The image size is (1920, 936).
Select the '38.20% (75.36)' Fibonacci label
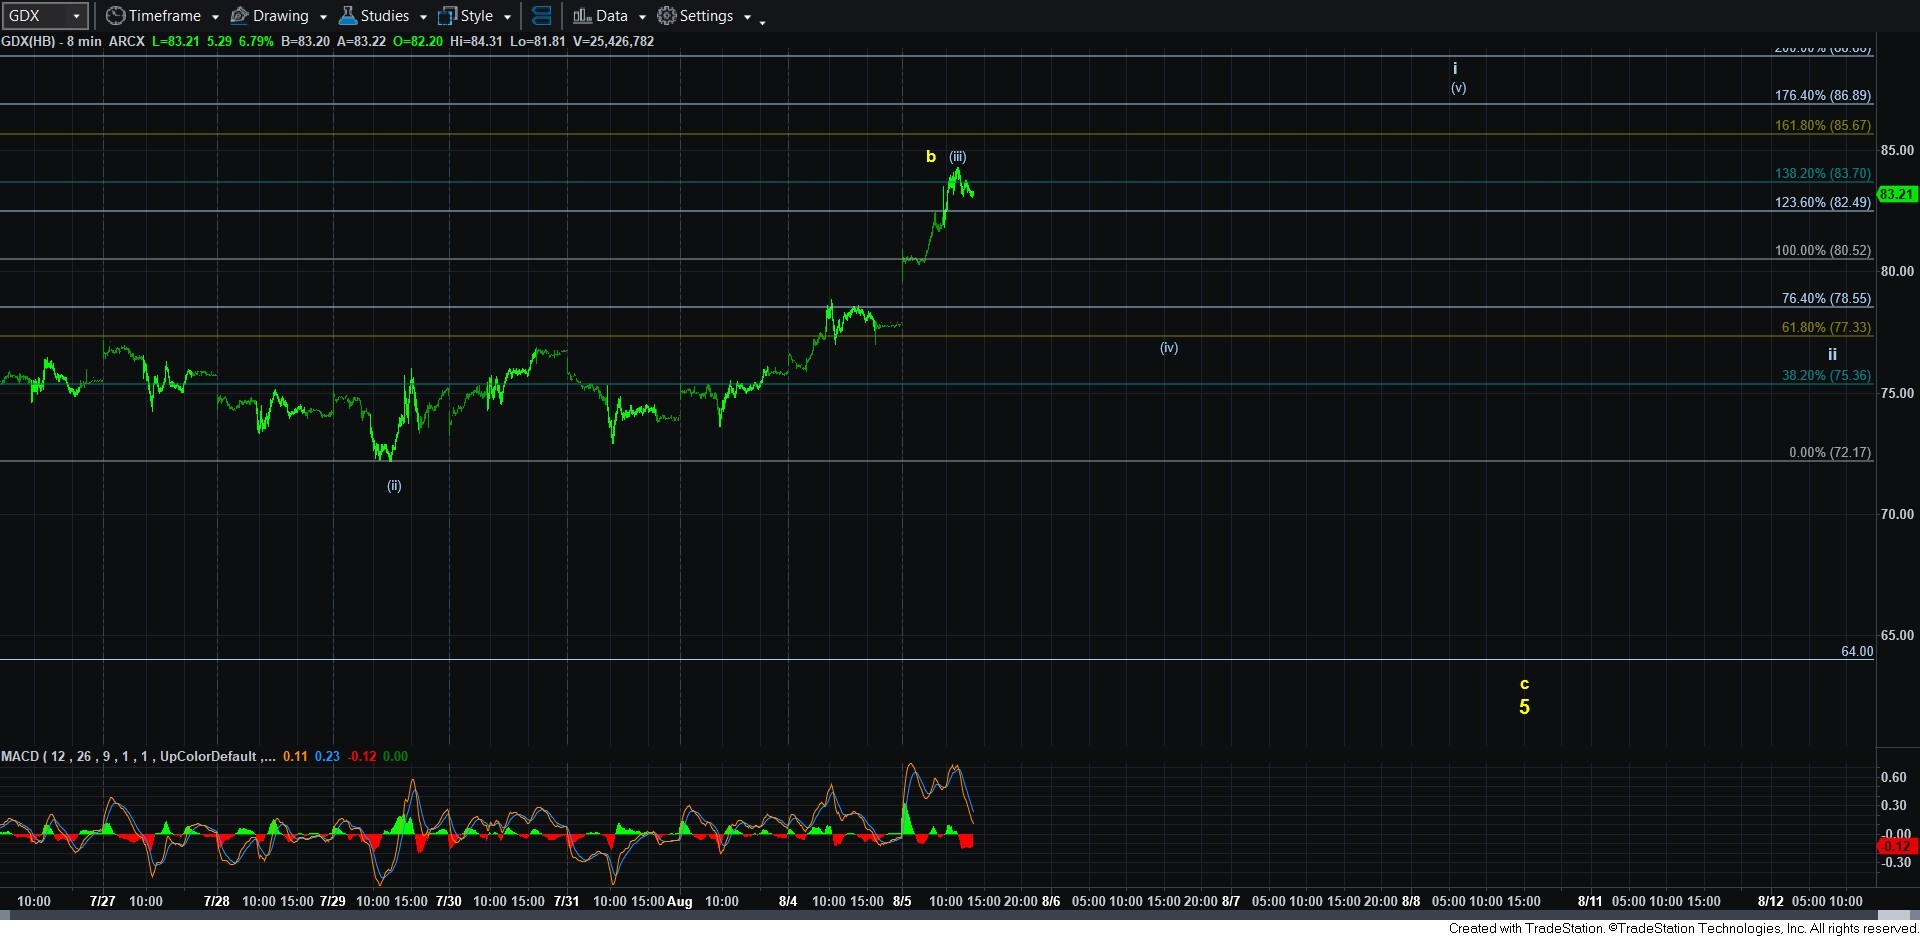[1826, 375]
